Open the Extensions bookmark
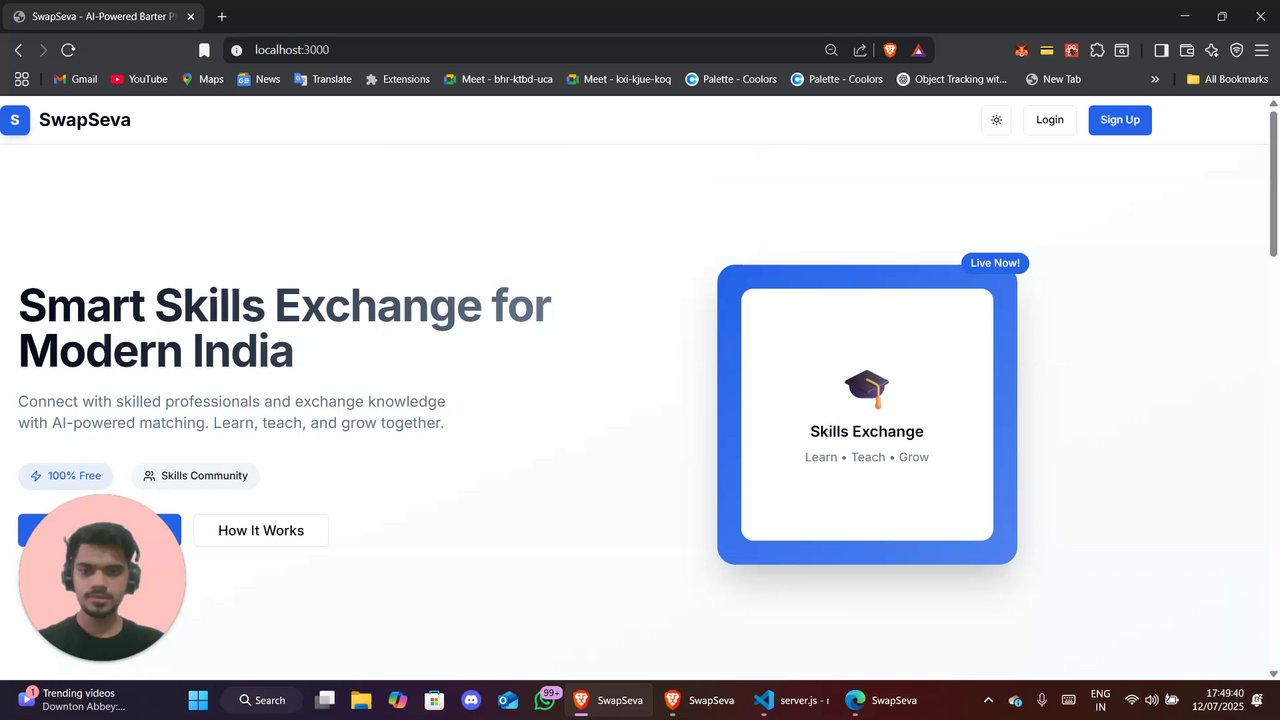Screen dimensions: 1280x720 (x=397, y=79)
